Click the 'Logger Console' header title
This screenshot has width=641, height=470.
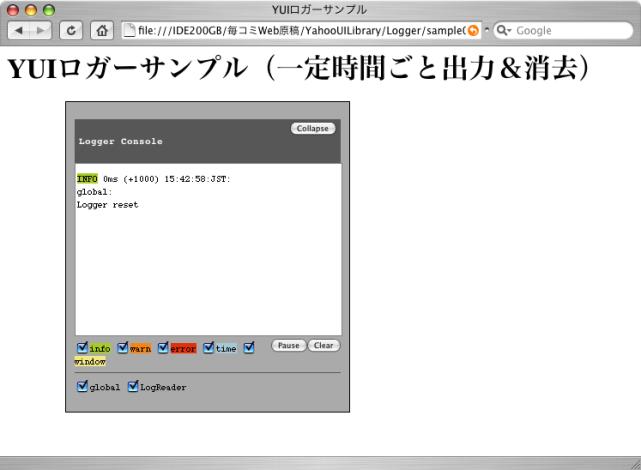coord(121,141)
